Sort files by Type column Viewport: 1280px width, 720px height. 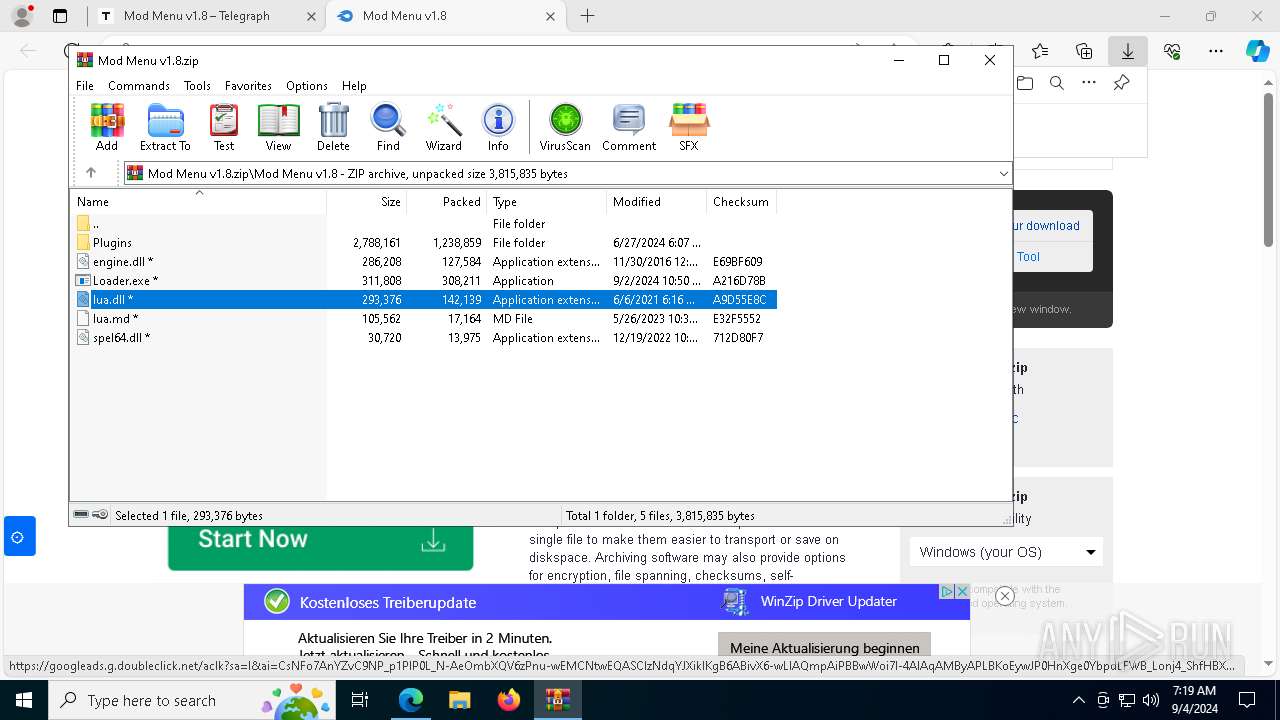pos(546,202)
